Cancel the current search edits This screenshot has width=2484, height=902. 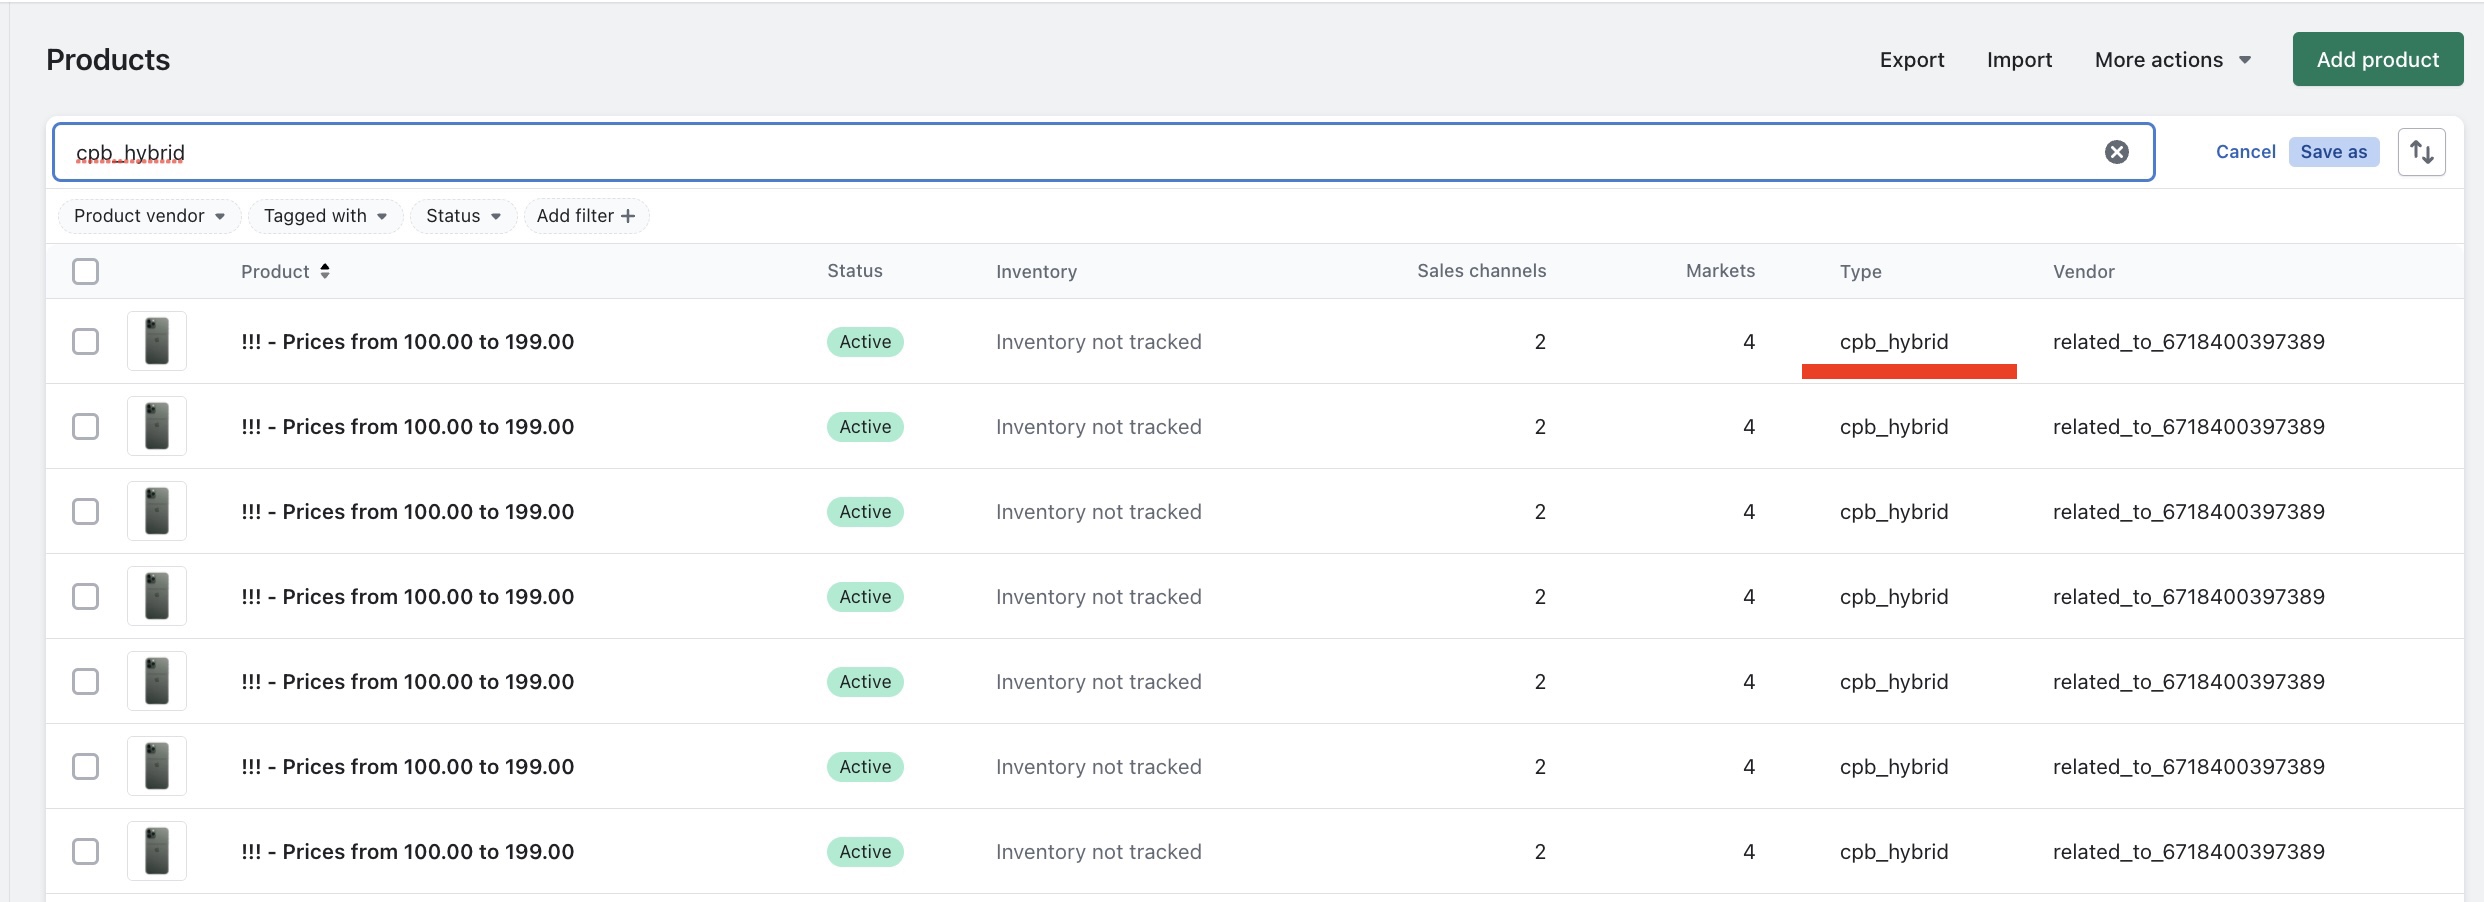[2245, 151]
